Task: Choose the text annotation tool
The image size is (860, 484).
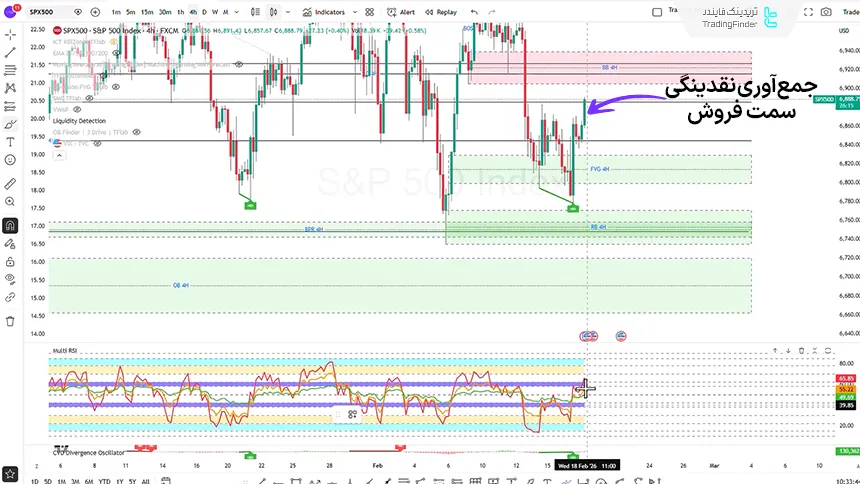Action: pyautogui.click(x=10, y=142)
